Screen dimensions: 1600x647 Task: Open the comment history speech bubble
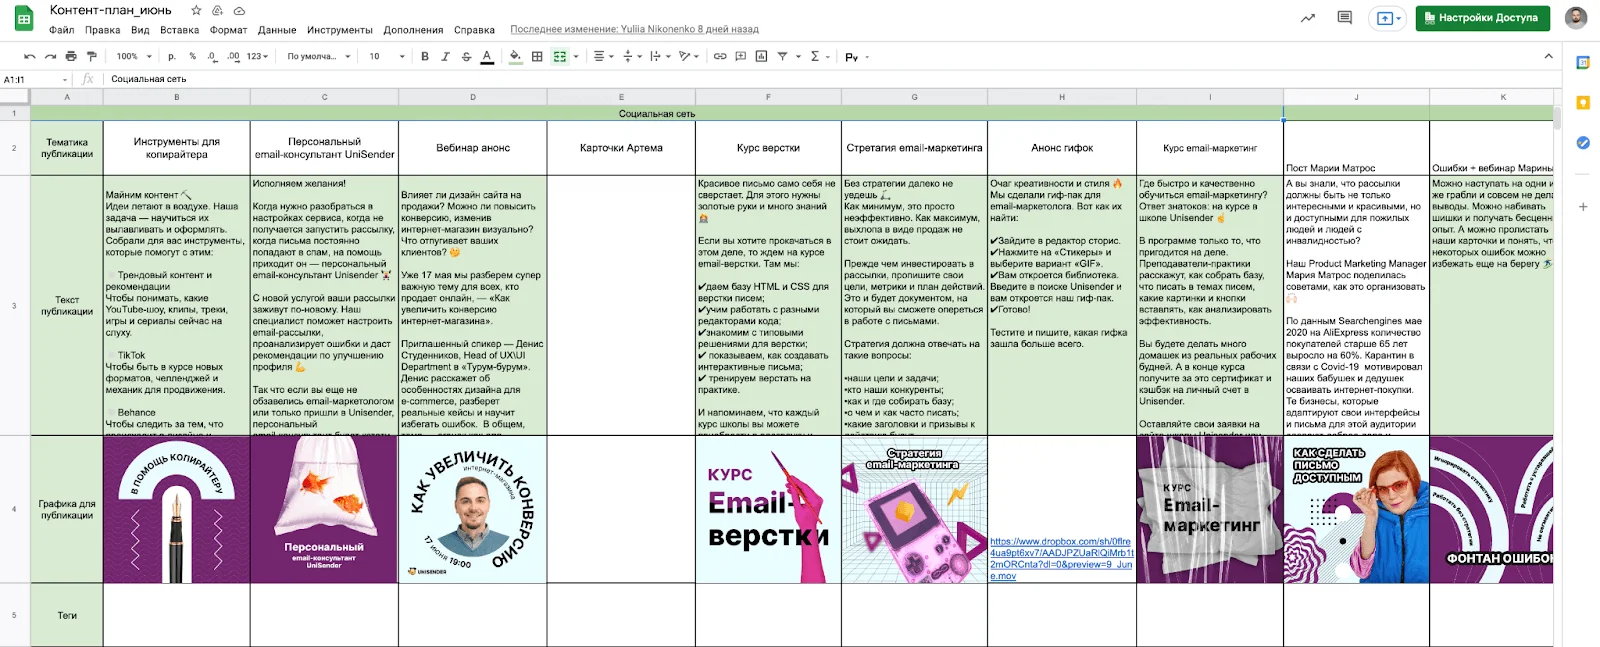pyautogui.click(x=1344, y=18)
